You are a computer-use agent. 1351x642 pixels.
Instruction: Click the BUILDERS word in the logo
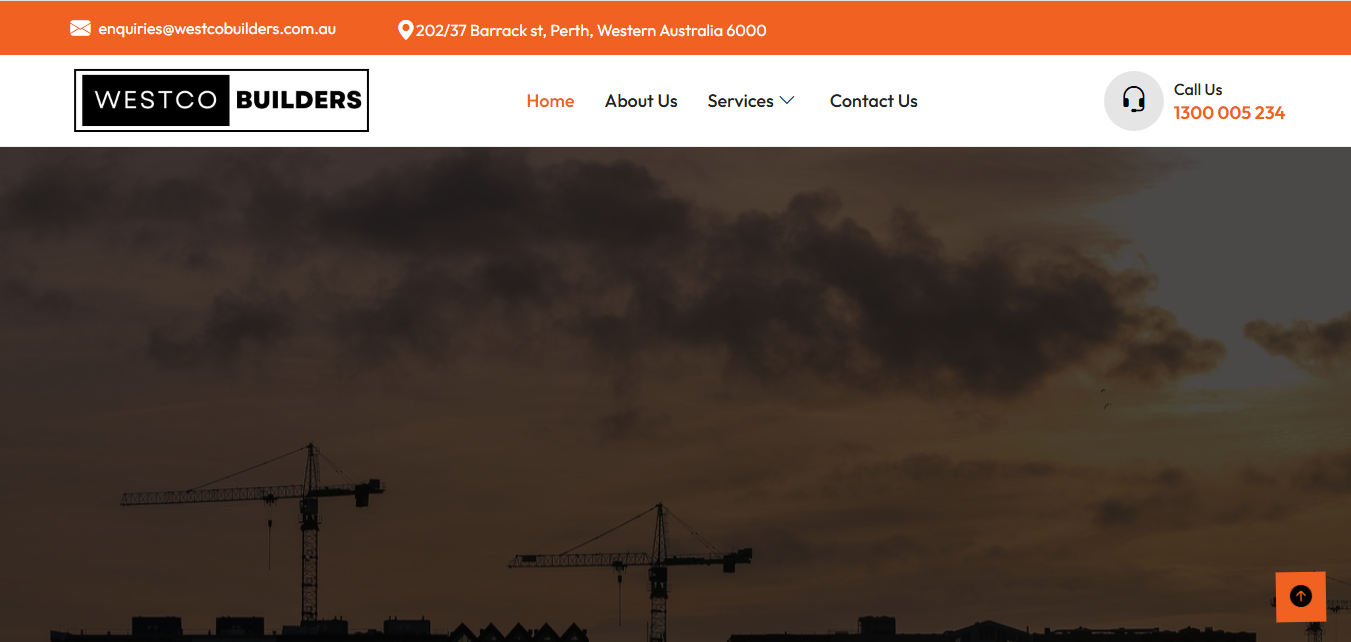tap(298, 100)
